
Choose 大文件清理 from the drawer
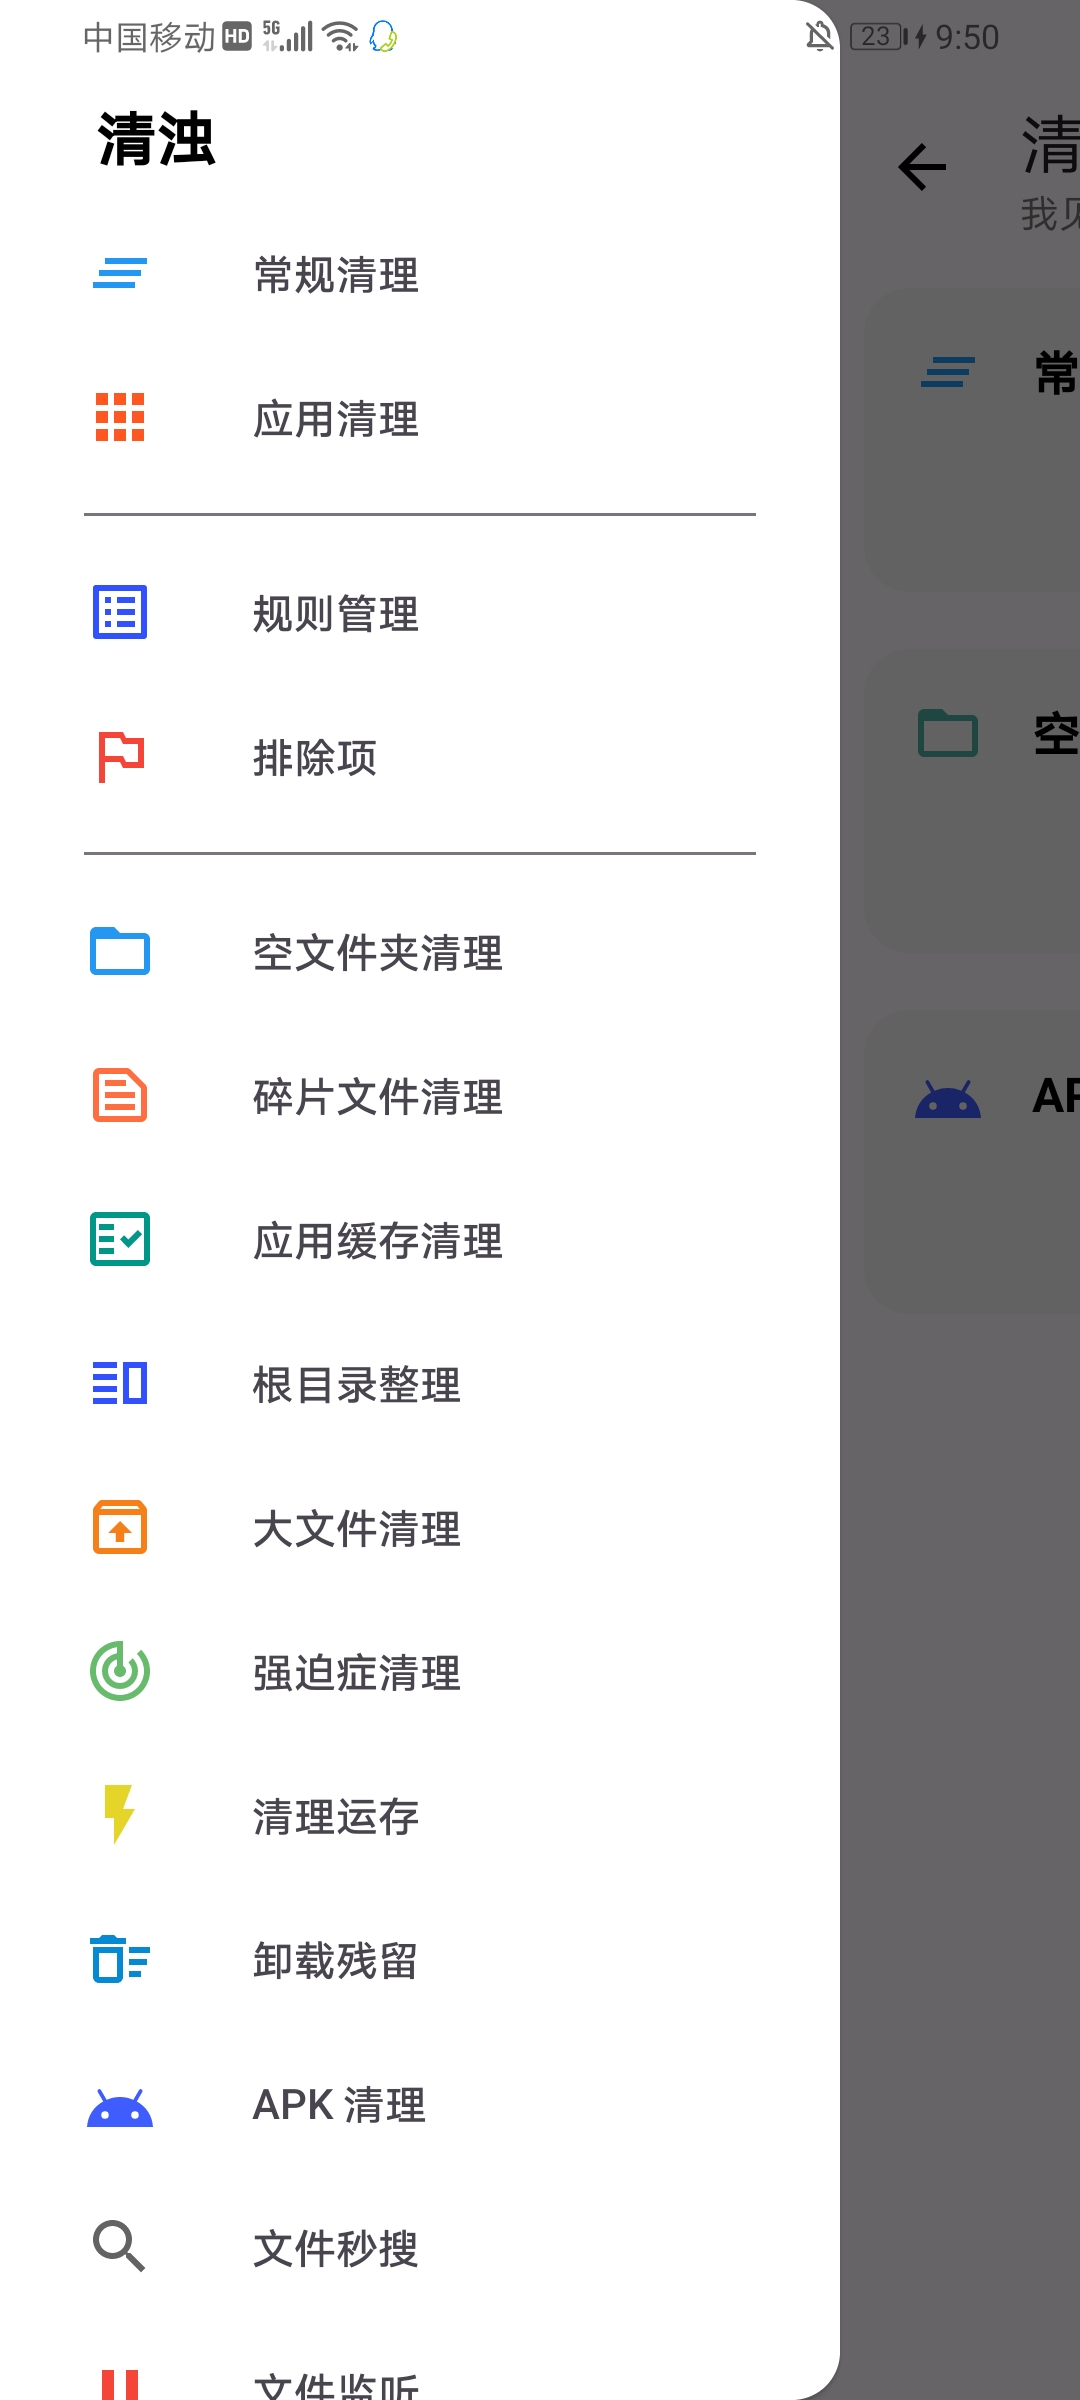tap(420, 1528)
